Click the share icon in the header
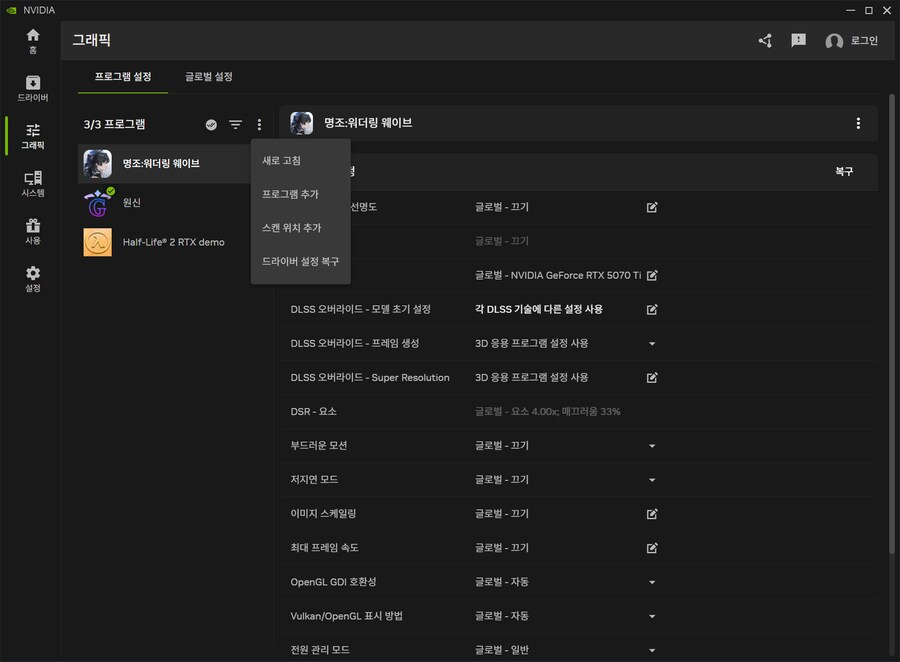Screen dimensions: 900x662 [765, 41]
